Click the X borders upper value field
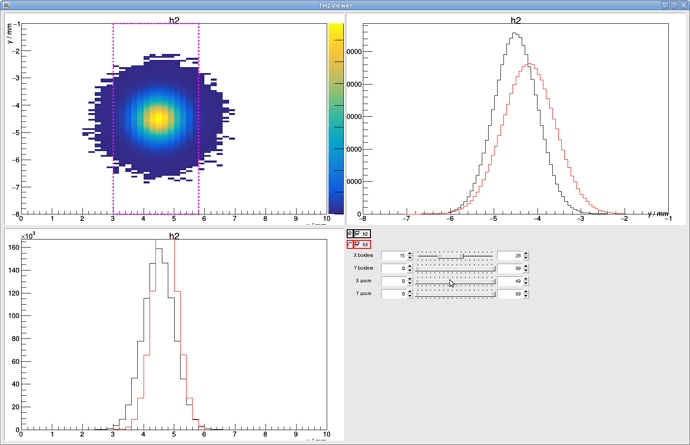The width and height of the screenshot is (690, 445). click(509, 256)
